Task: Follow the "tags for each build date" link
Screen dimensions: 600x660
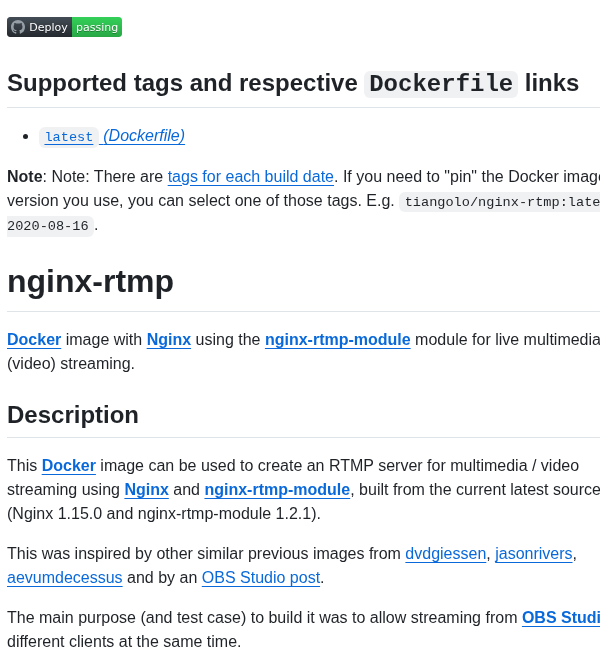Action: click(251, 177)
